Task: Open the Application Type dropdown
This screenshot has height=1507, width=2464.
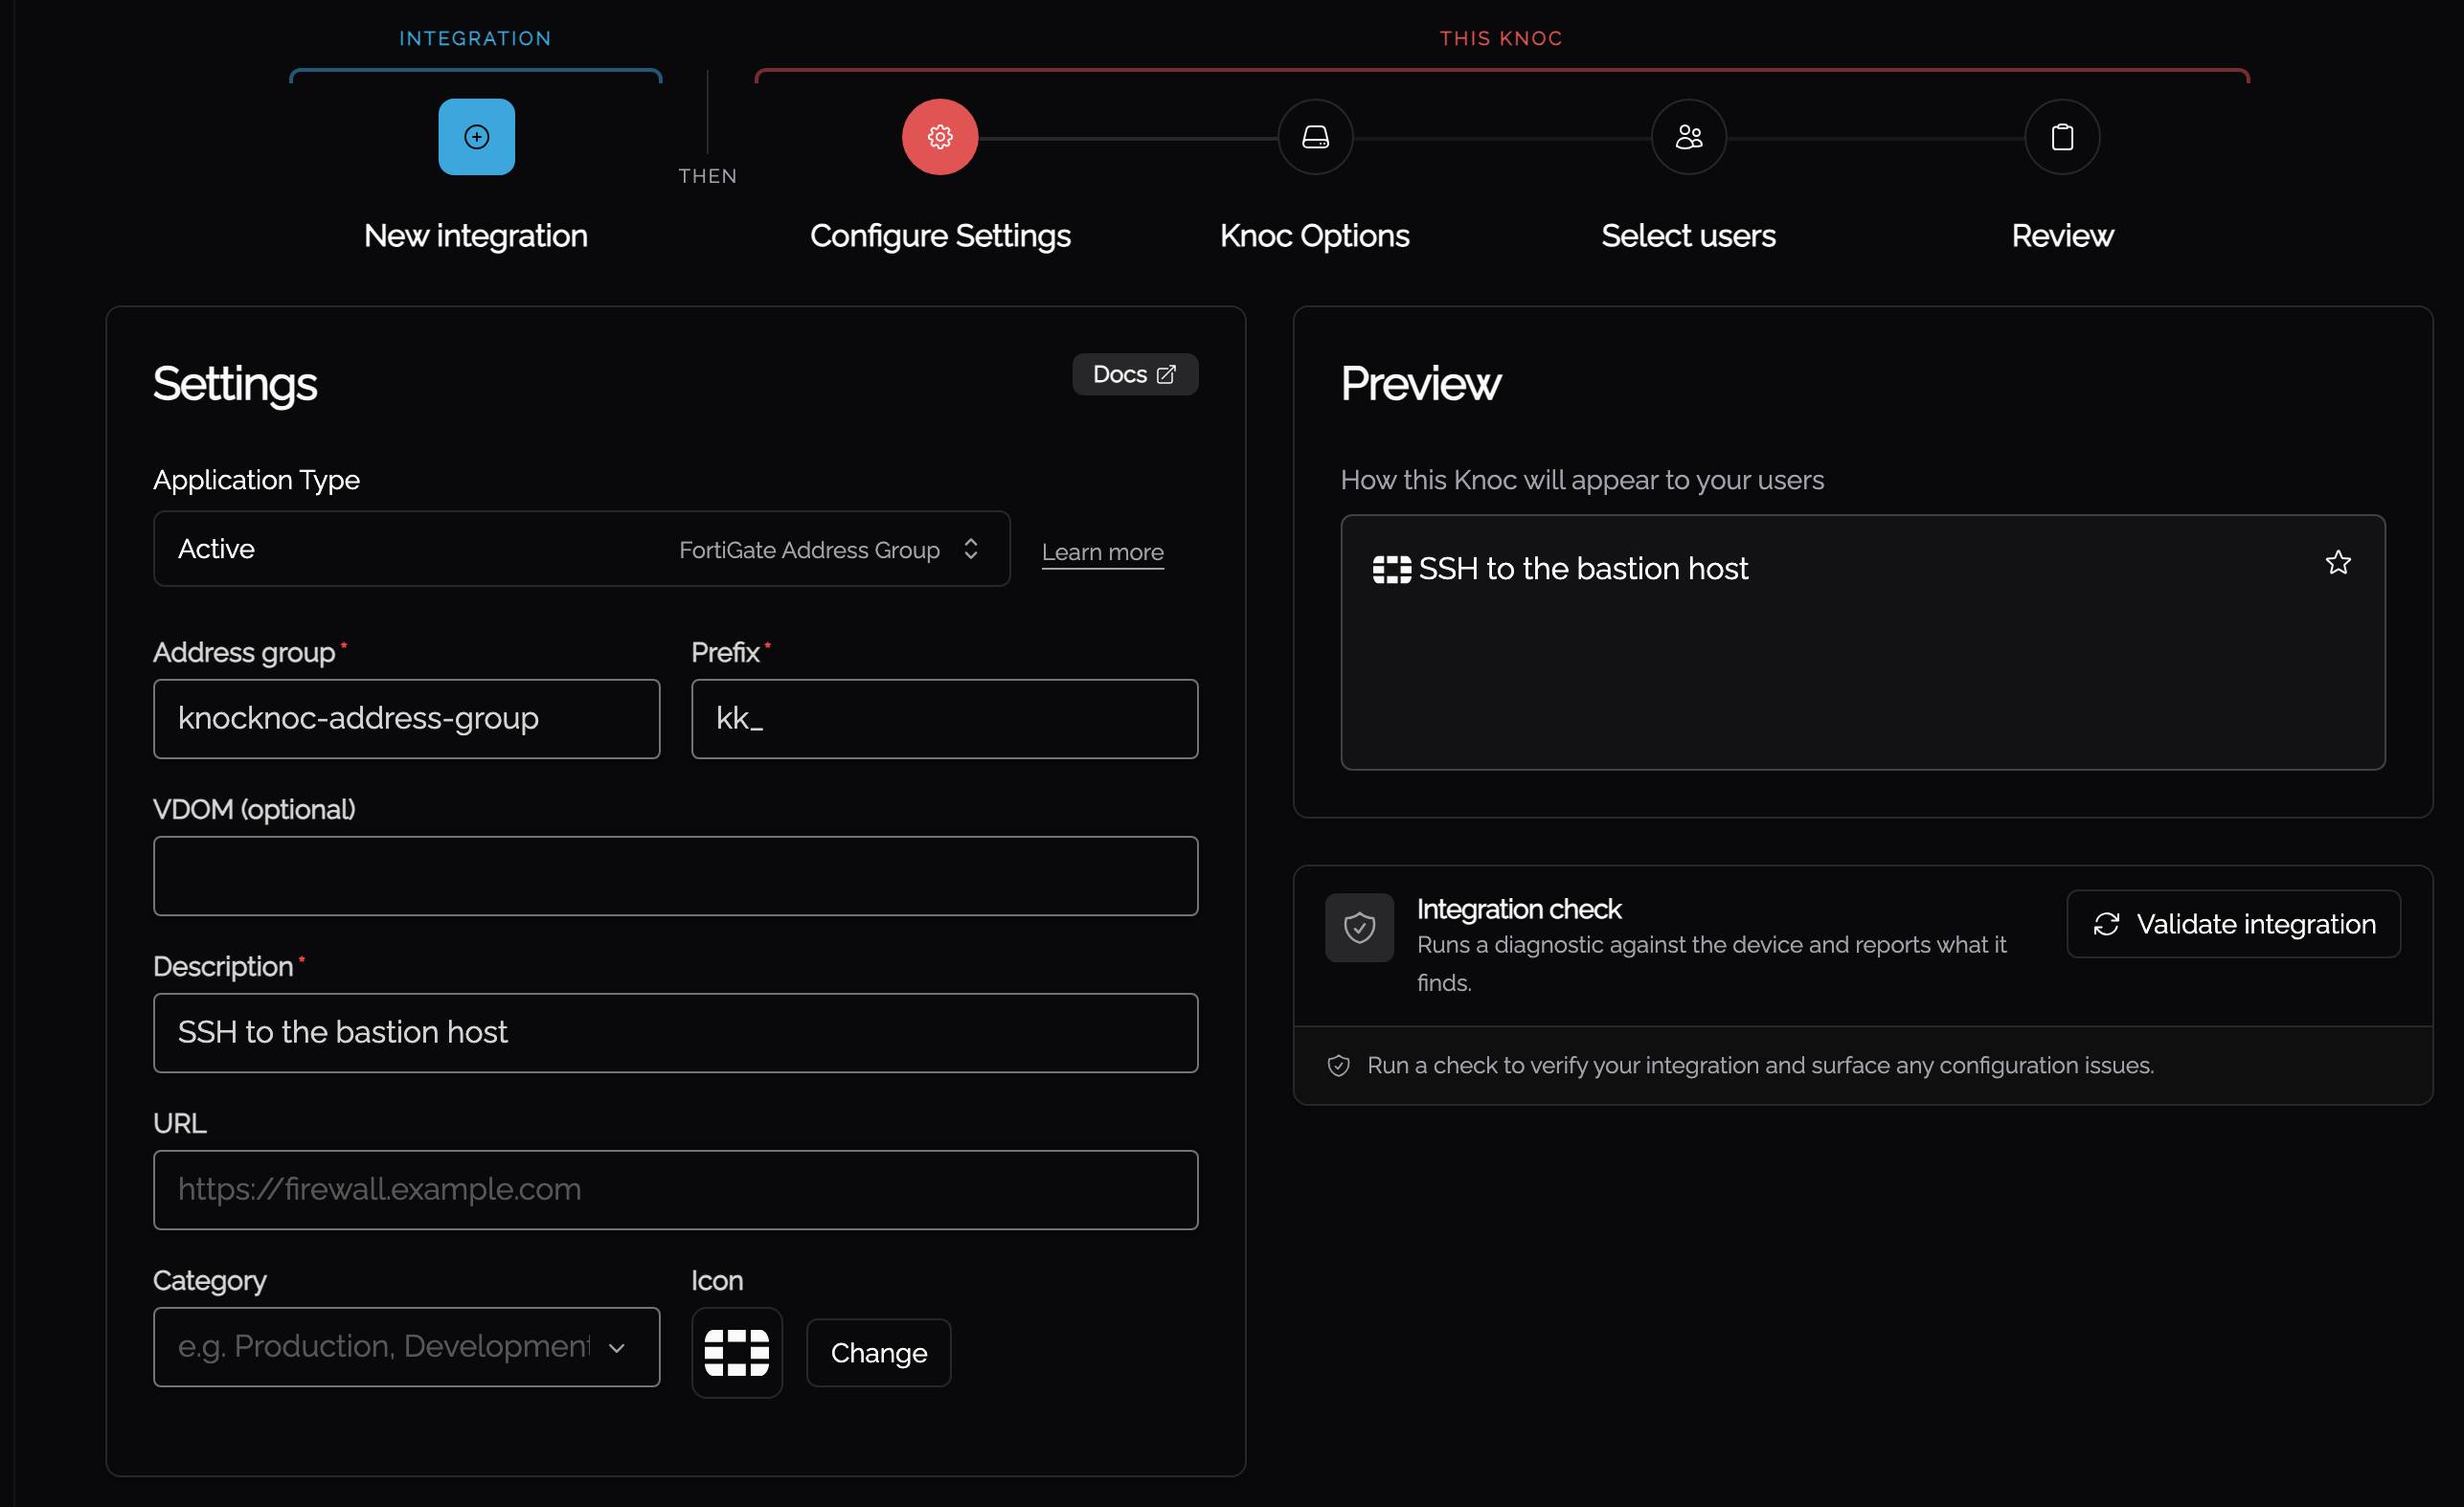Action: (x=581, y=549)
